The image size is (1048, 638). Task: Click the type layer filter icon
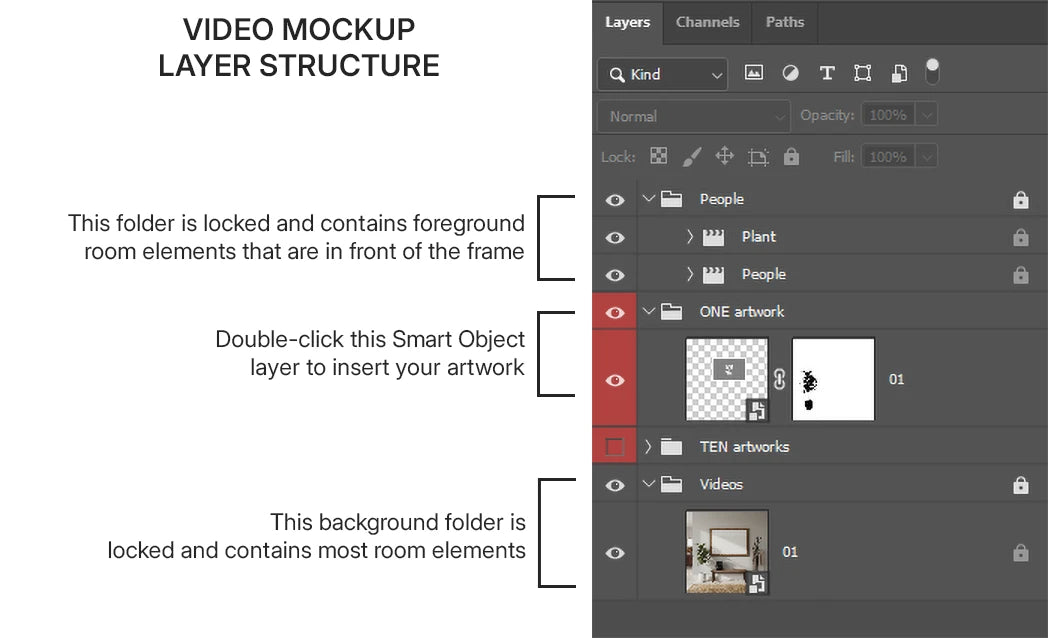(826, 73)
